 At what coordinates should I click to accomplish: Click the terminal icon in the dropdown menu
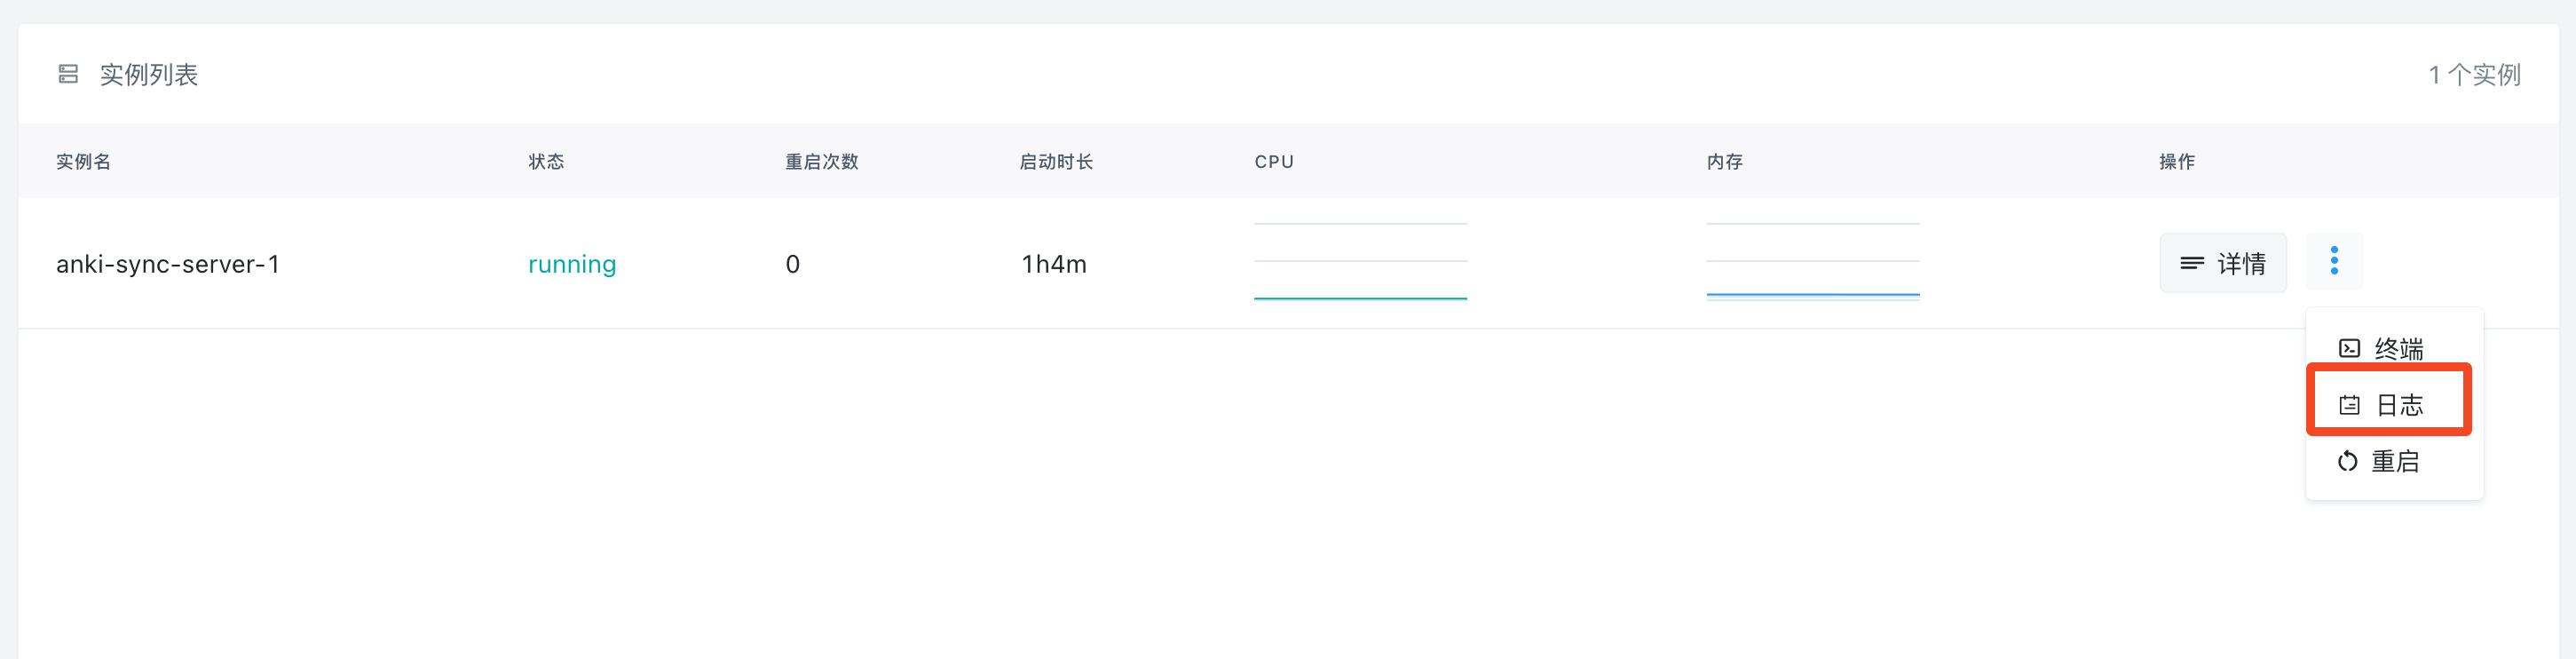[x=2348, y=348]
